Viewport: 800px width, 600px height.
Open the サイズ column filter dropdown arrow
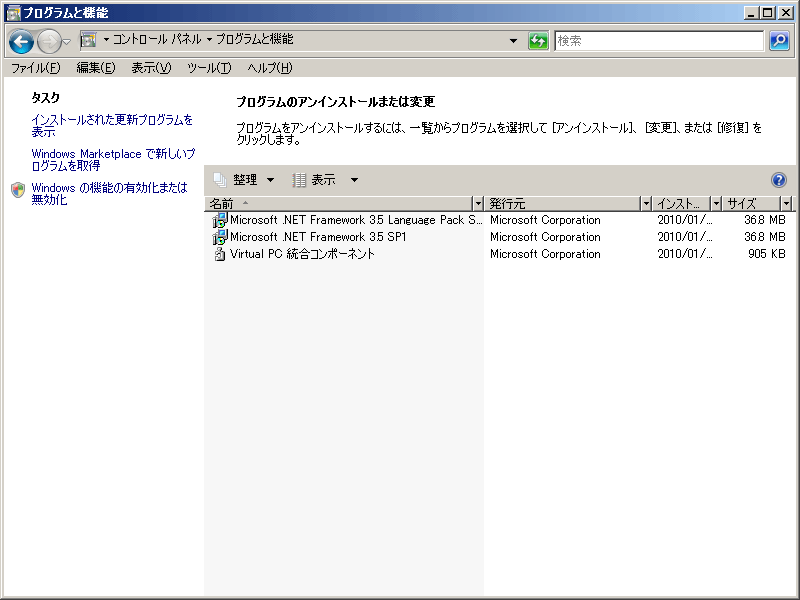(x=787, y=204)
